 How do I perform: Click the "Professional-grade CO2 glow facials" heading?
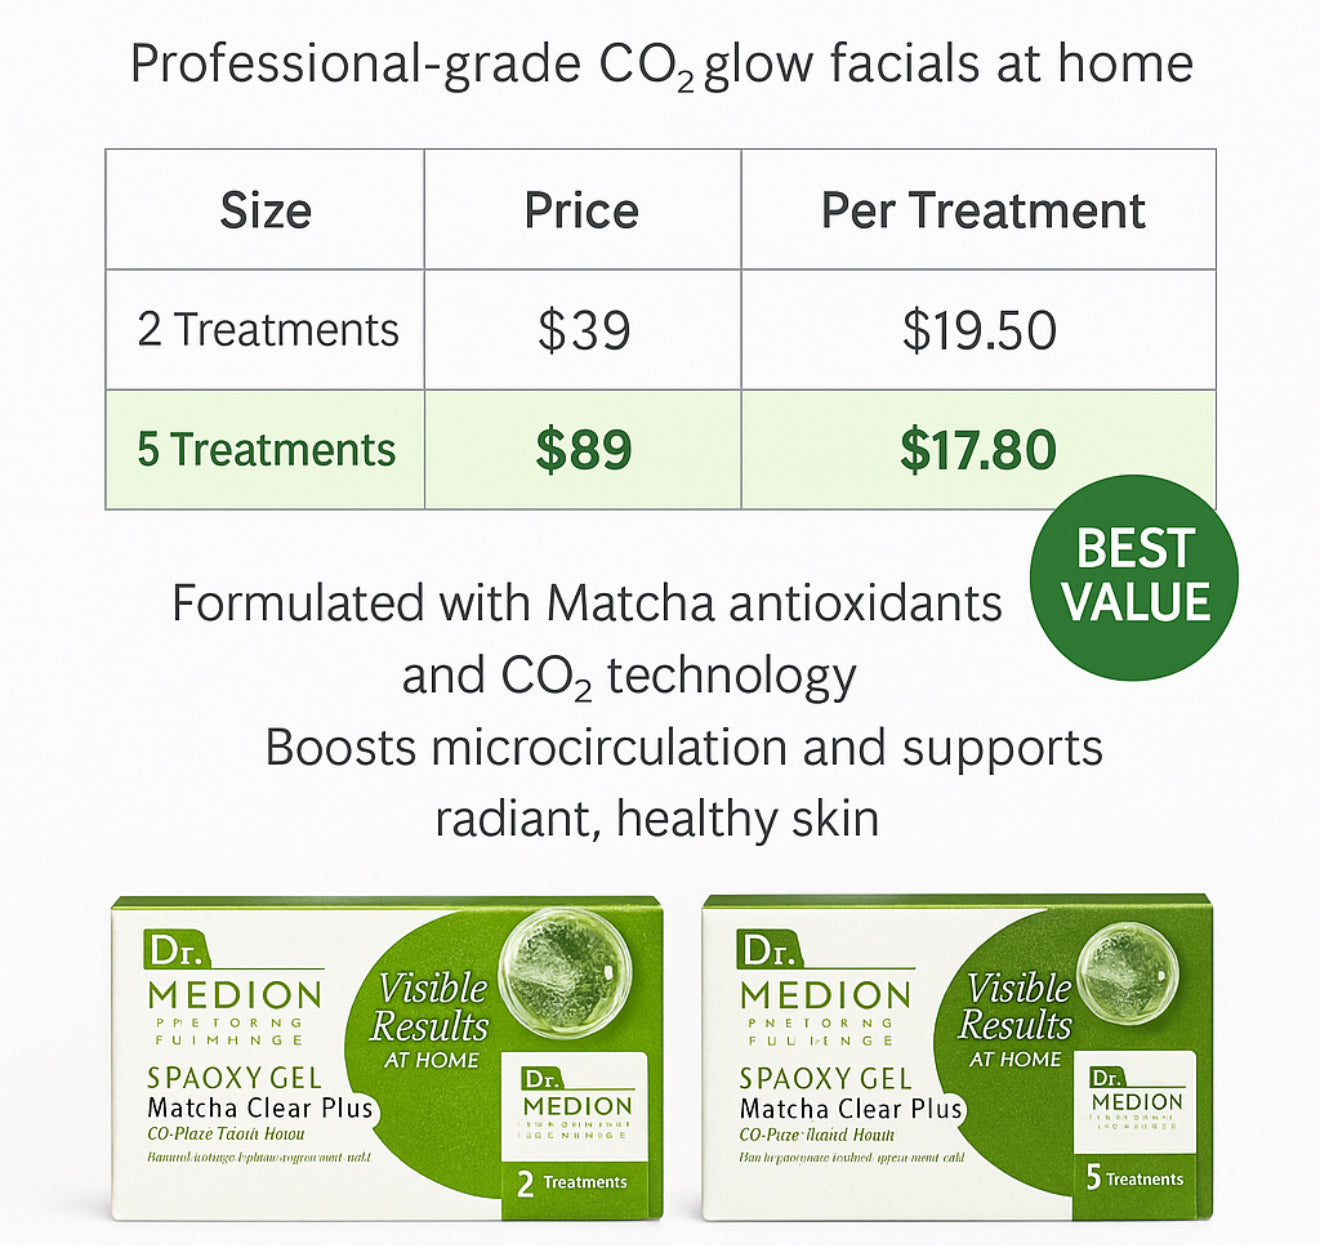click(661, 65)
